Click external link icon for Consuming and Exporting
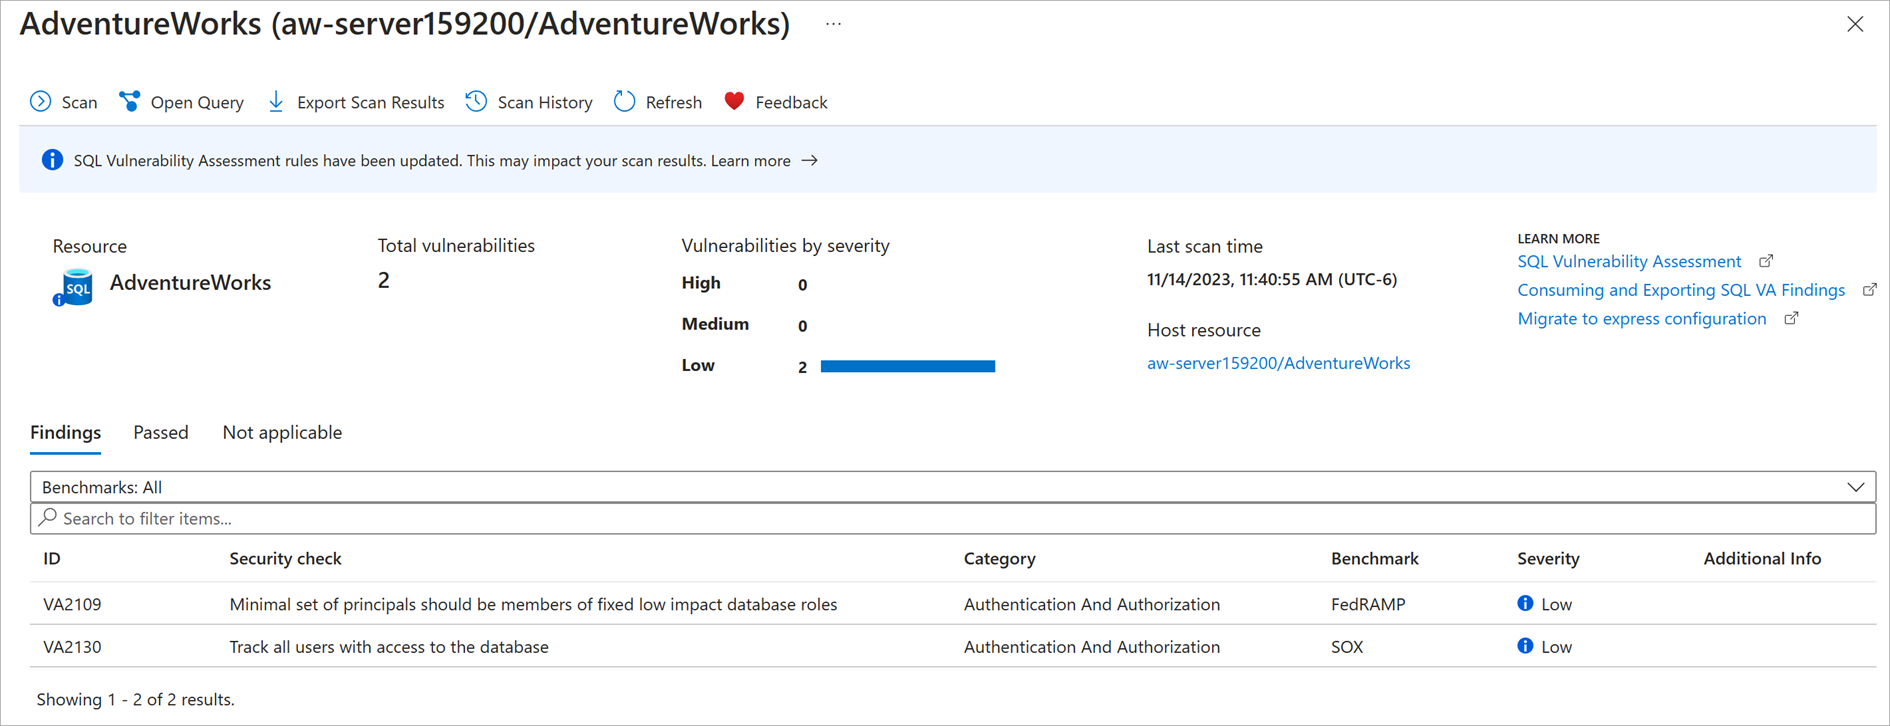1890x726 pixels. tap(1869, 290)
